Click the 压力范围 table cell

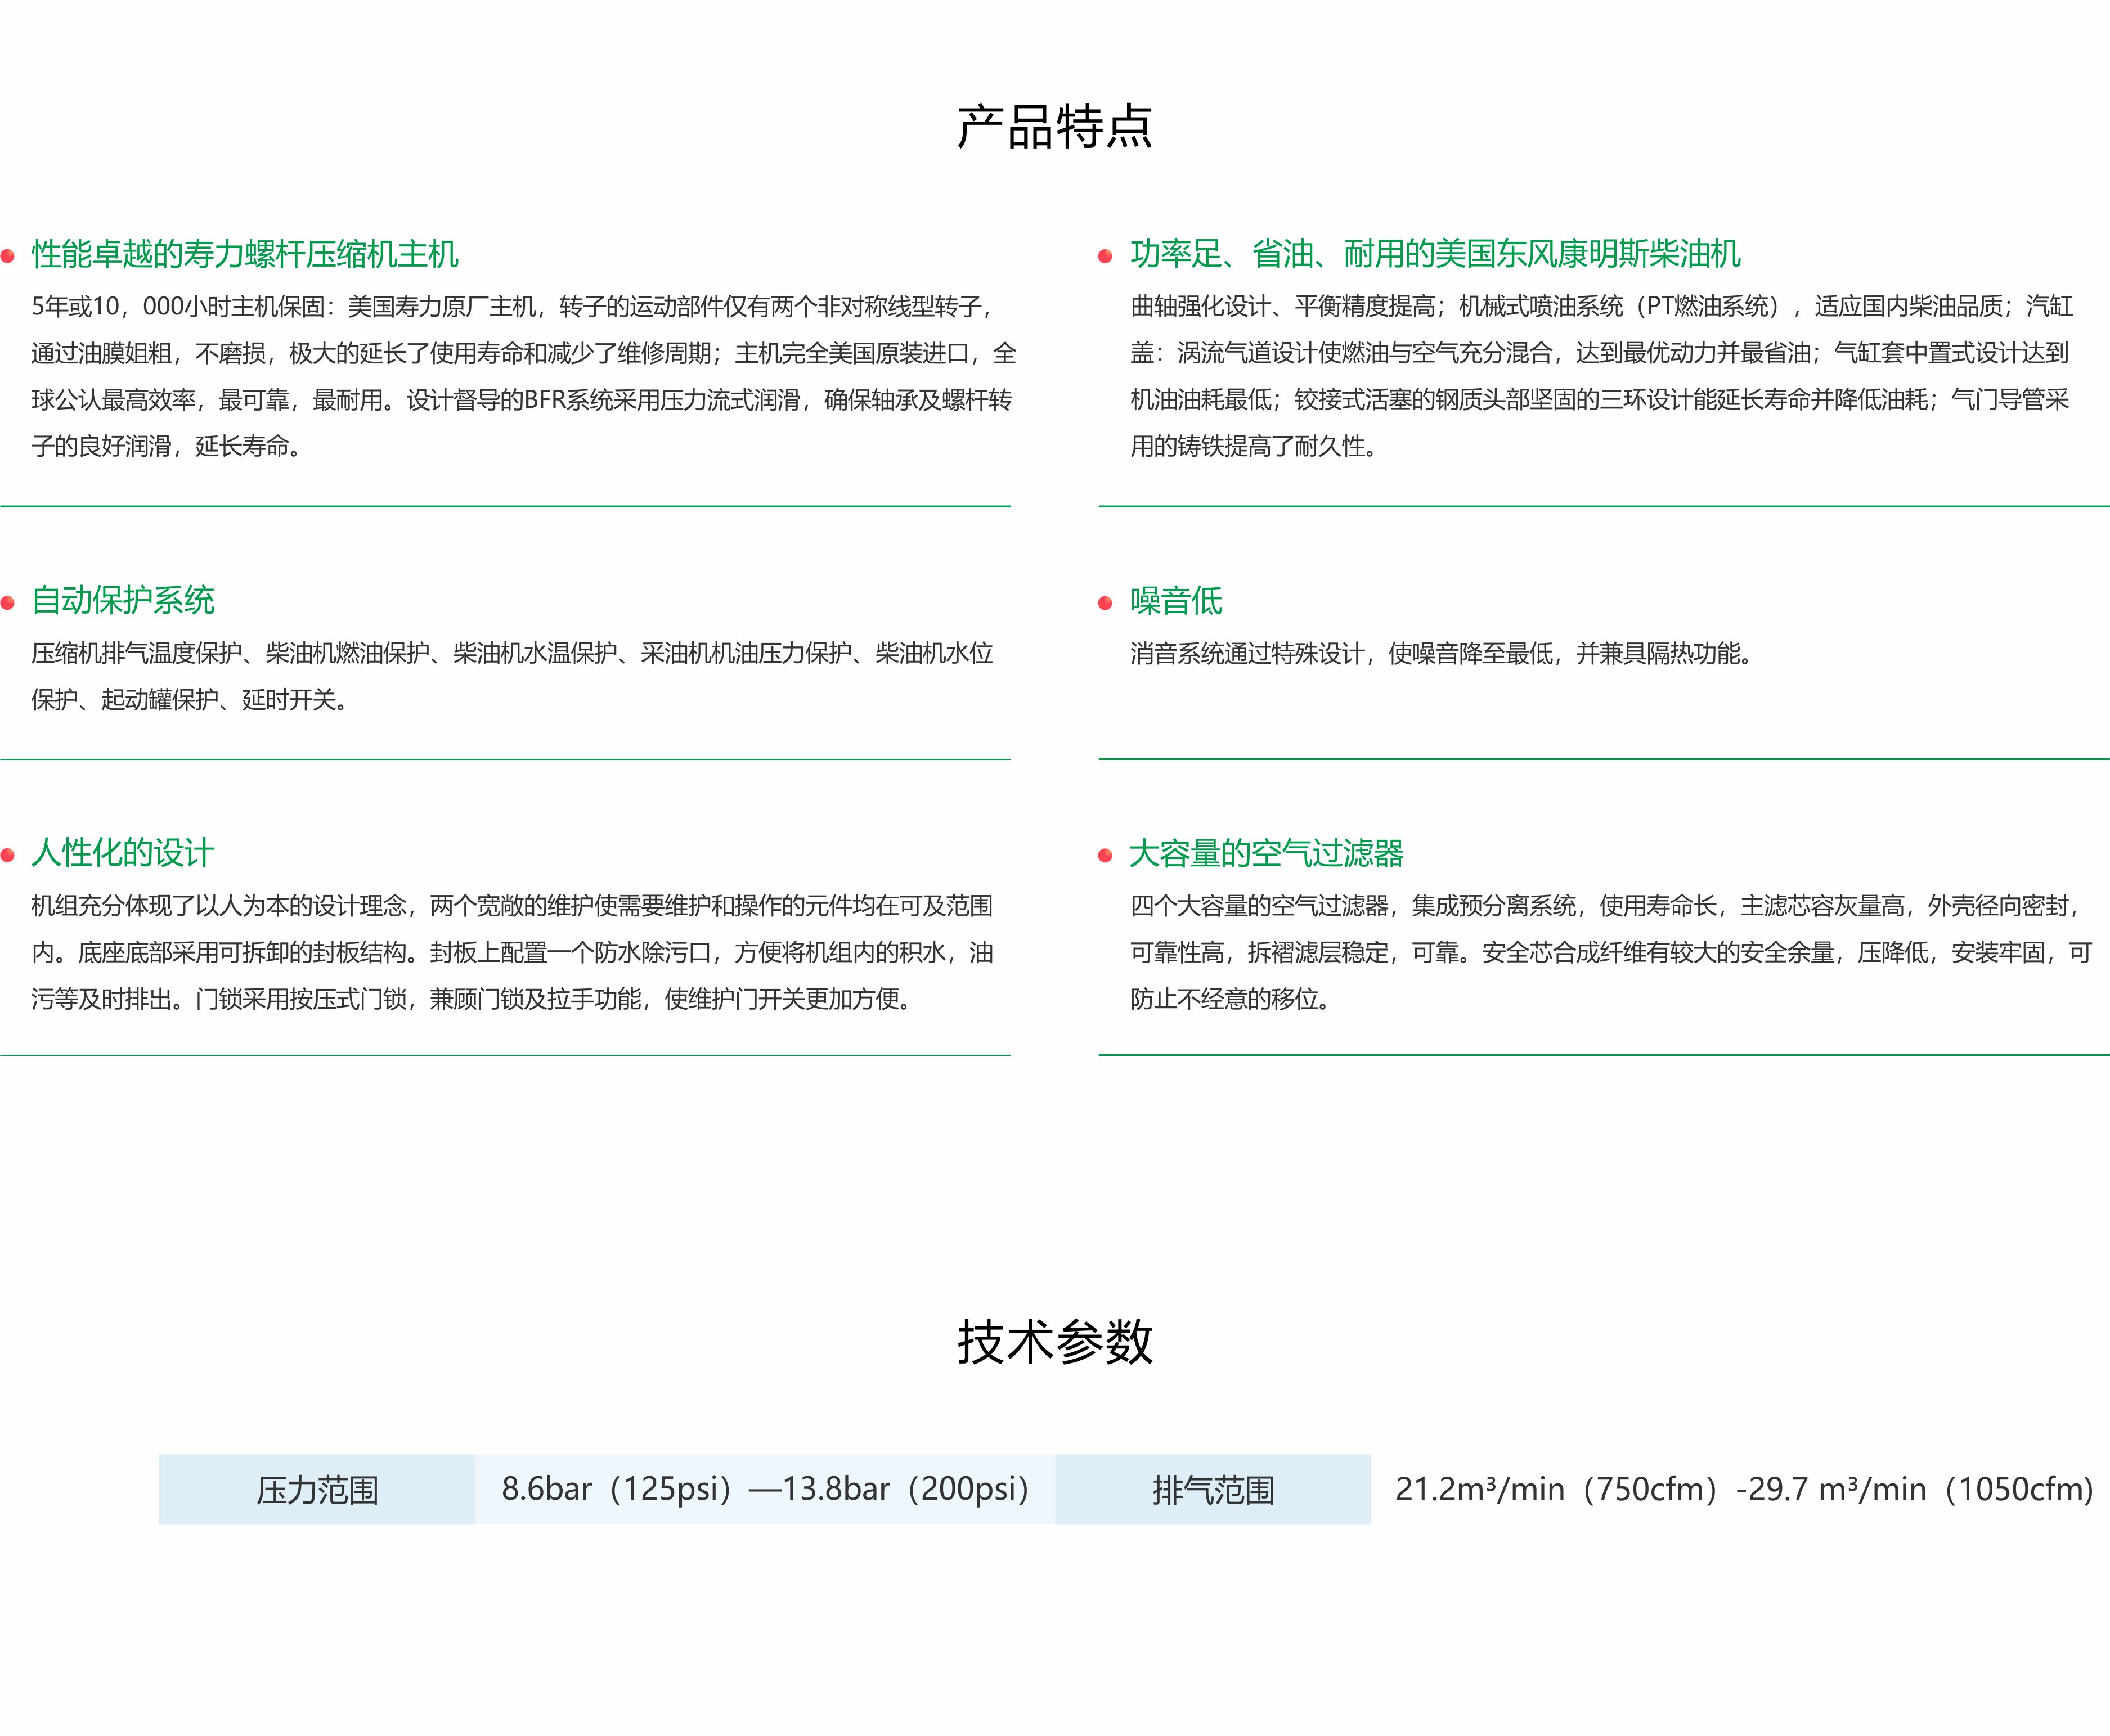(317, 1490)
